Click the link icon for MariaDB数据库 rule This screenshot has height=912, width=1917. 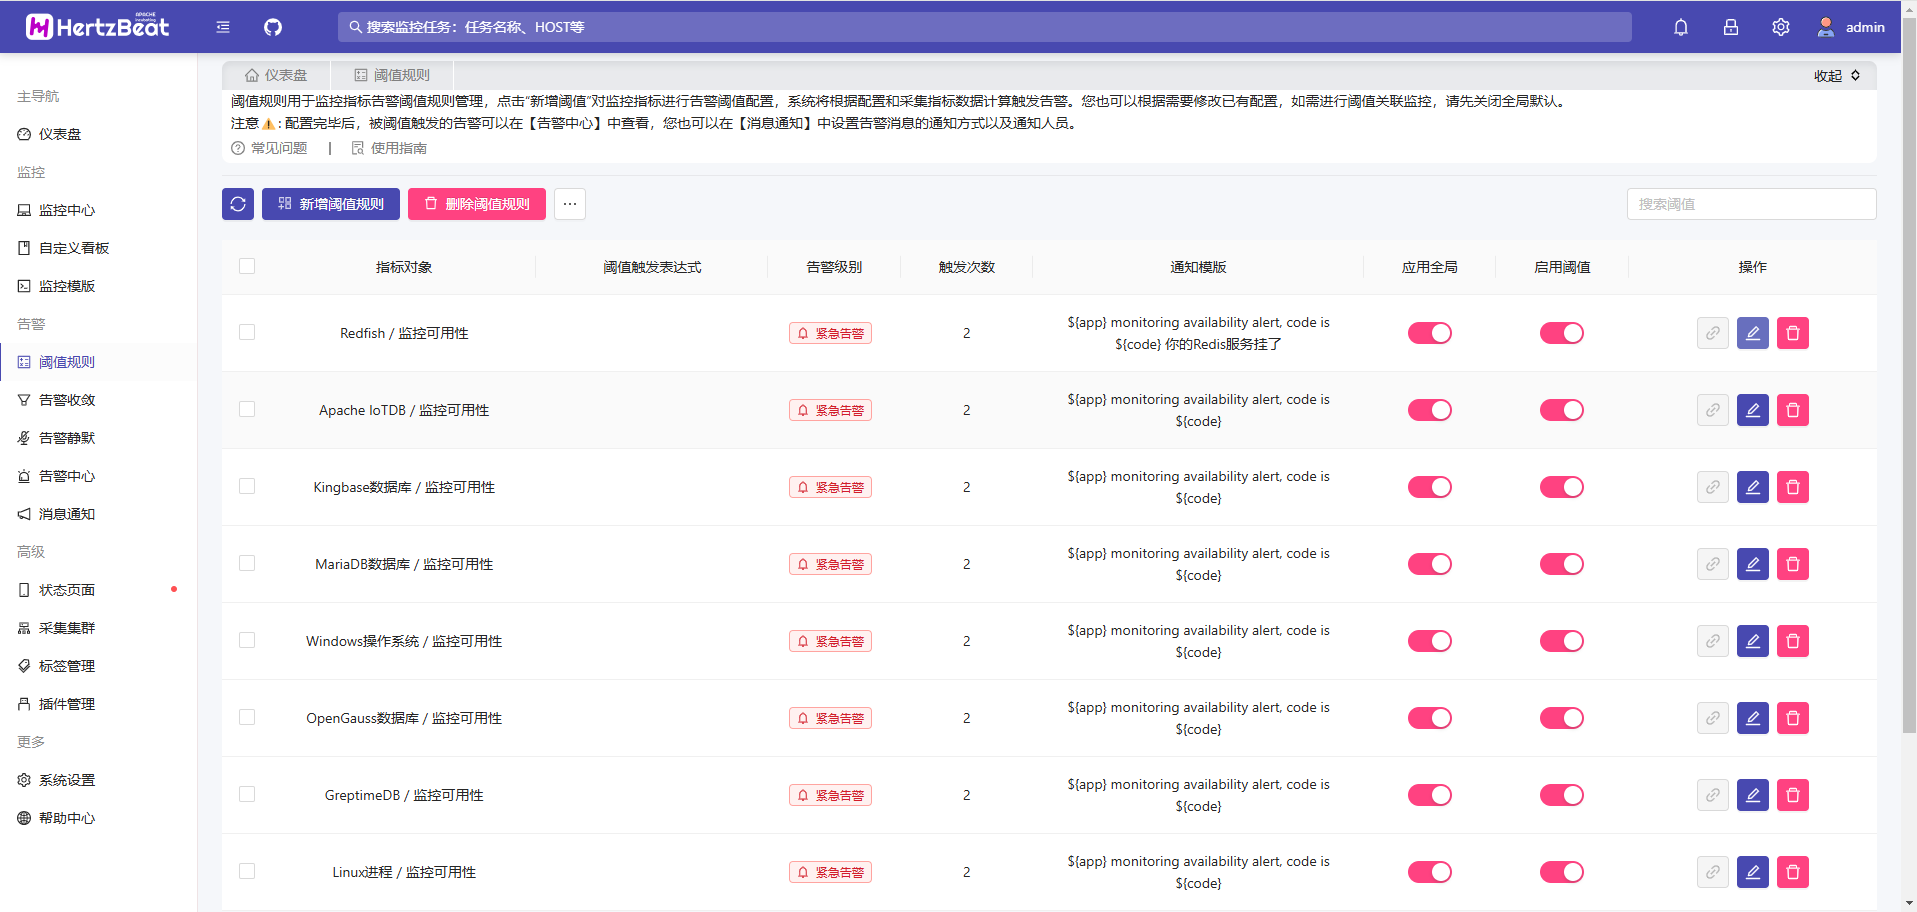pyautogui.click(x=1712, y=564)
